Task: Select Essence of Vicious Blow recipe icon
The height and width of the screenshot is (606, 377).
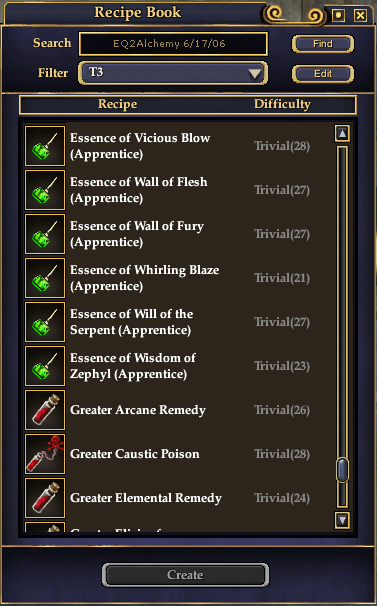Action: [x=45, y=146]
